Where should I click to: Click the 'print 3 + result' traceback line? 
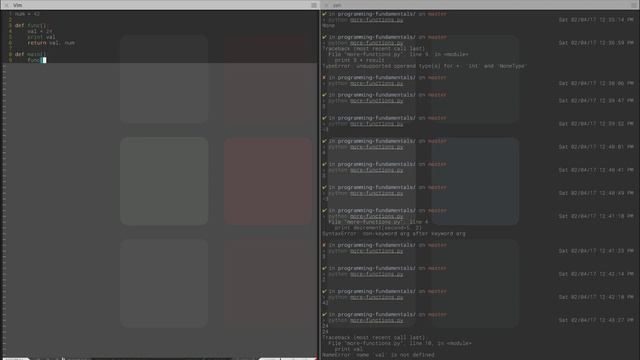pyautogui.click(x=359, y=60)
